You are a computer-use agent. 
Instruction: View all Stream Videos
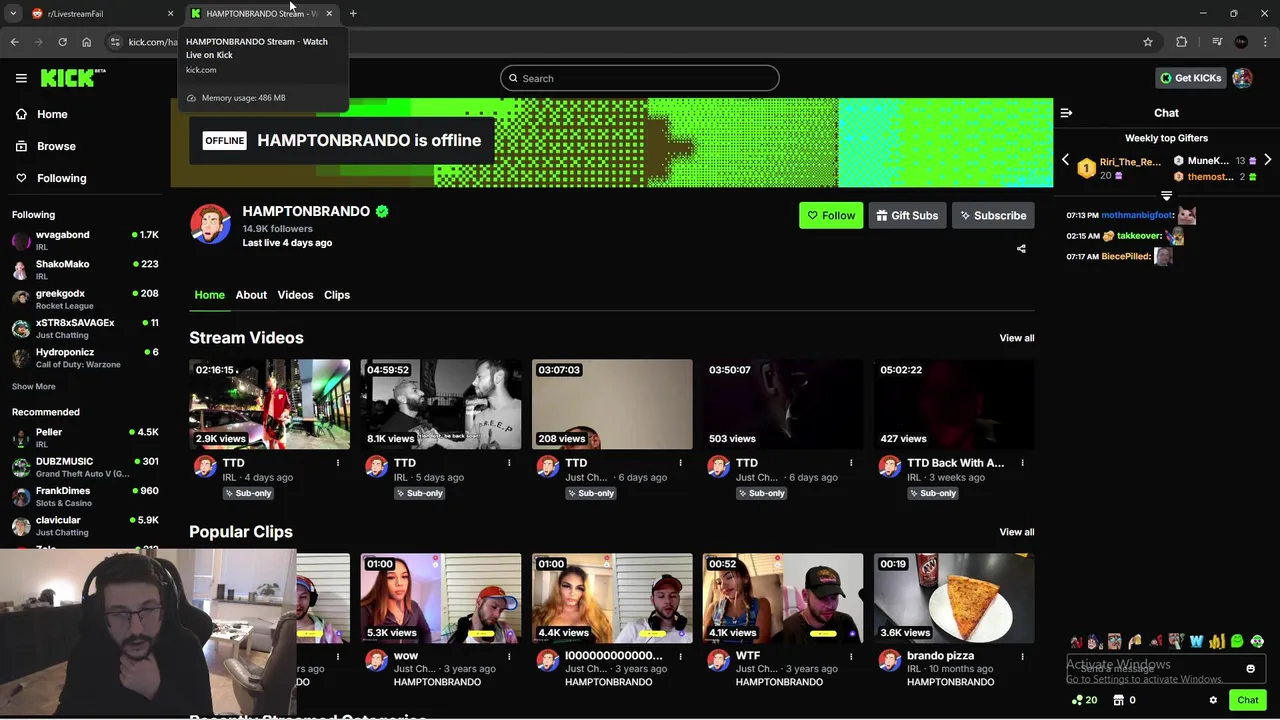click(1017, 338)
